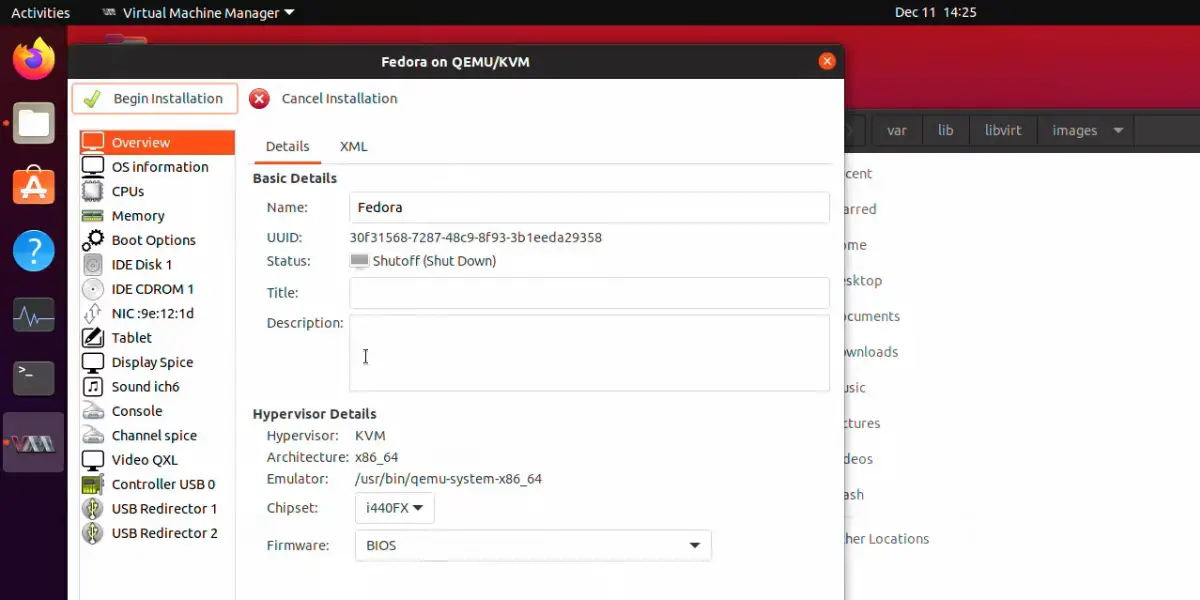Click the Begin Installation checkmark icon
The image size is (1200, 600).
92,99
